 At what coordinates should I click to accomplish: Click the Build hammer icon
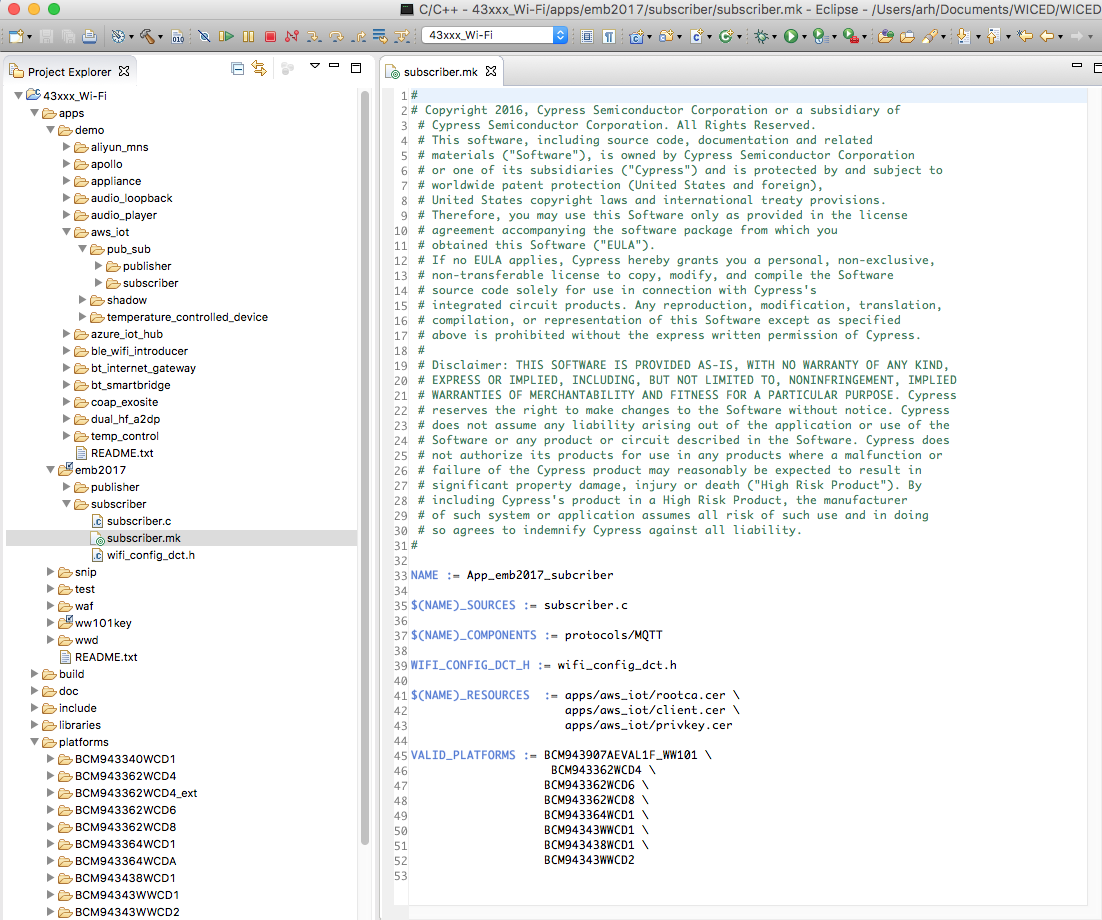point(147,36)
